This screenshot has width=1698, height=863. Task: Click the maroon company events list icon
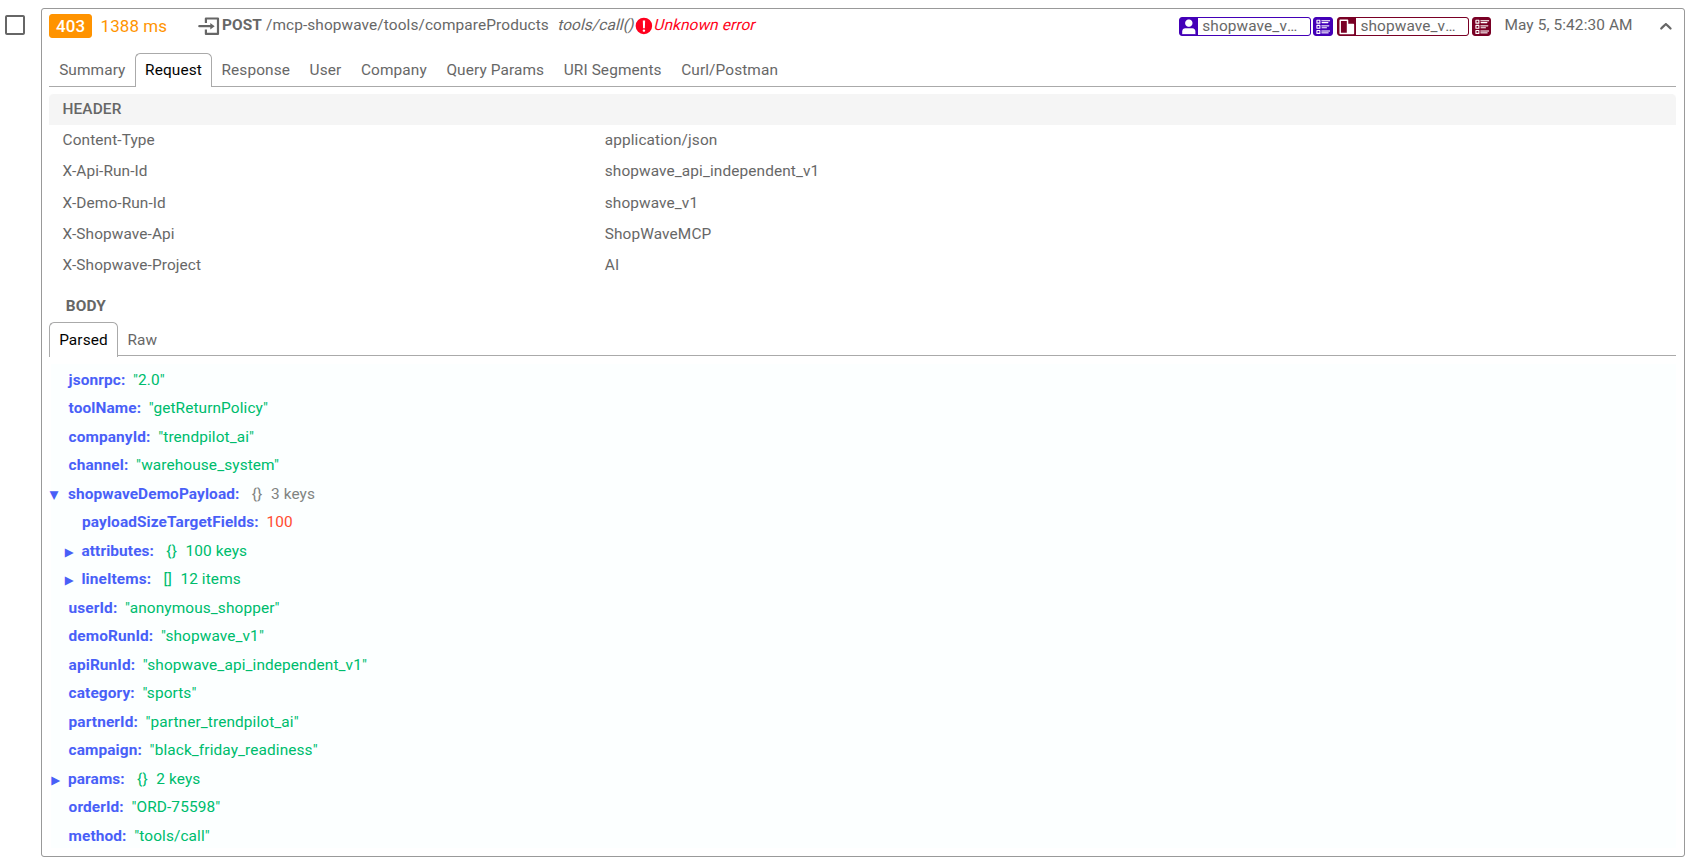(1481, 26)
